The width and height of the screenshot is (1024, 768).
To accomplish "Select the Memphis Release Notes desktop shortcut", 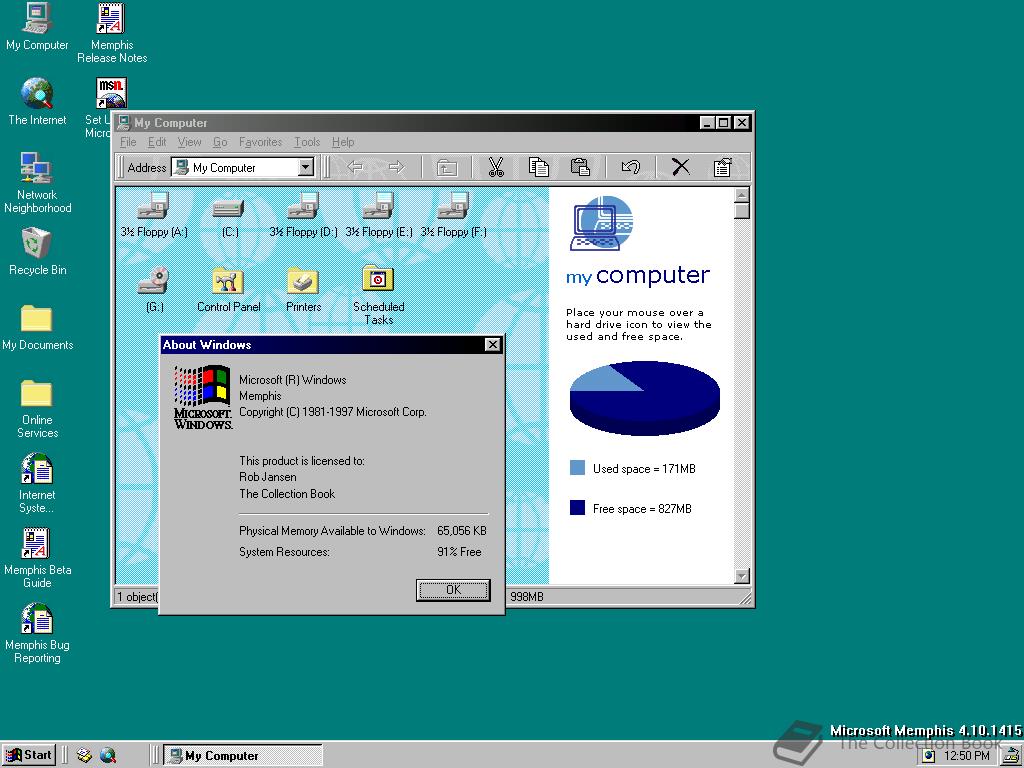I will (112, 33).
